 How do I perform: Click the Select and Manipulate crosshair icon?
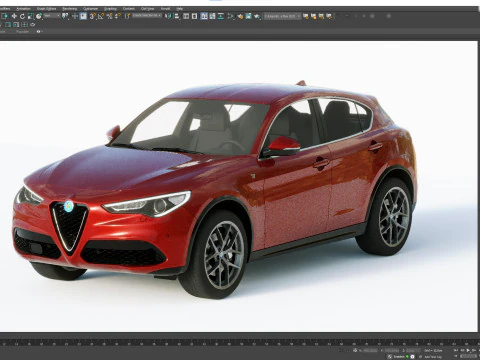(75, 16)
